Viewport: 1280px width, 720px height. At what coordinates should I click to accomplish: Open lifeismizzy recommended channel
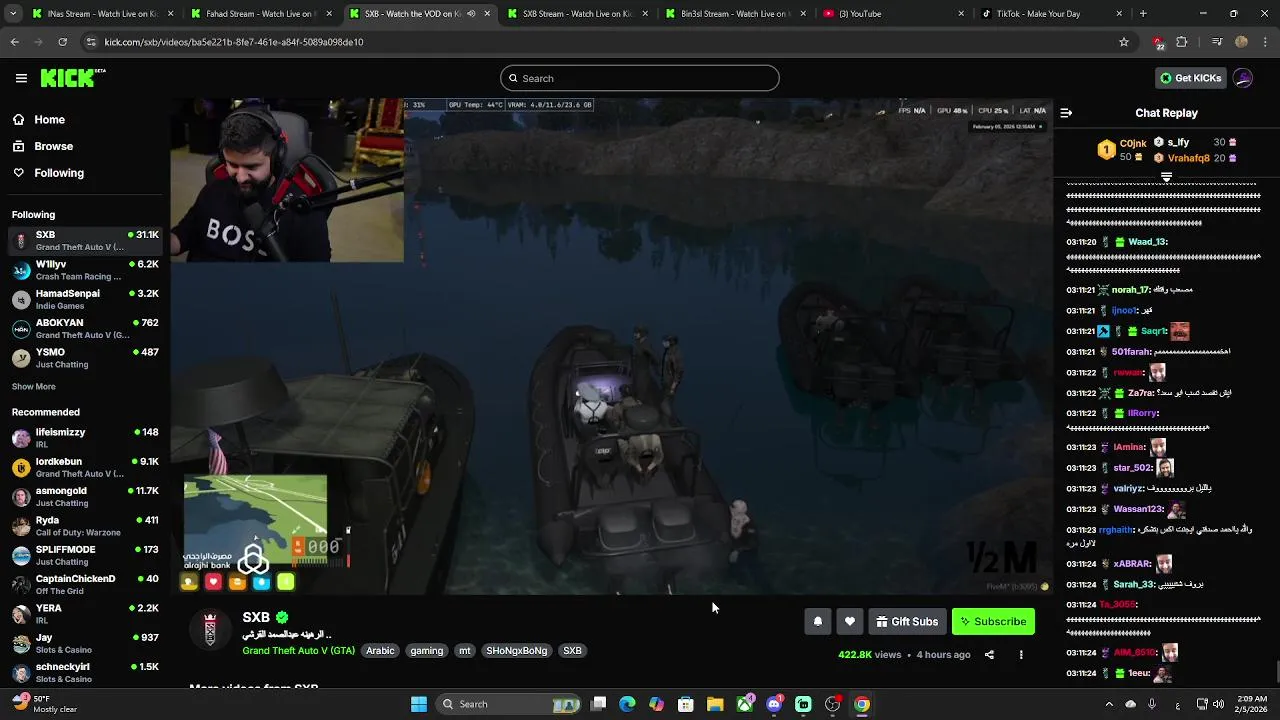point(85,438)
